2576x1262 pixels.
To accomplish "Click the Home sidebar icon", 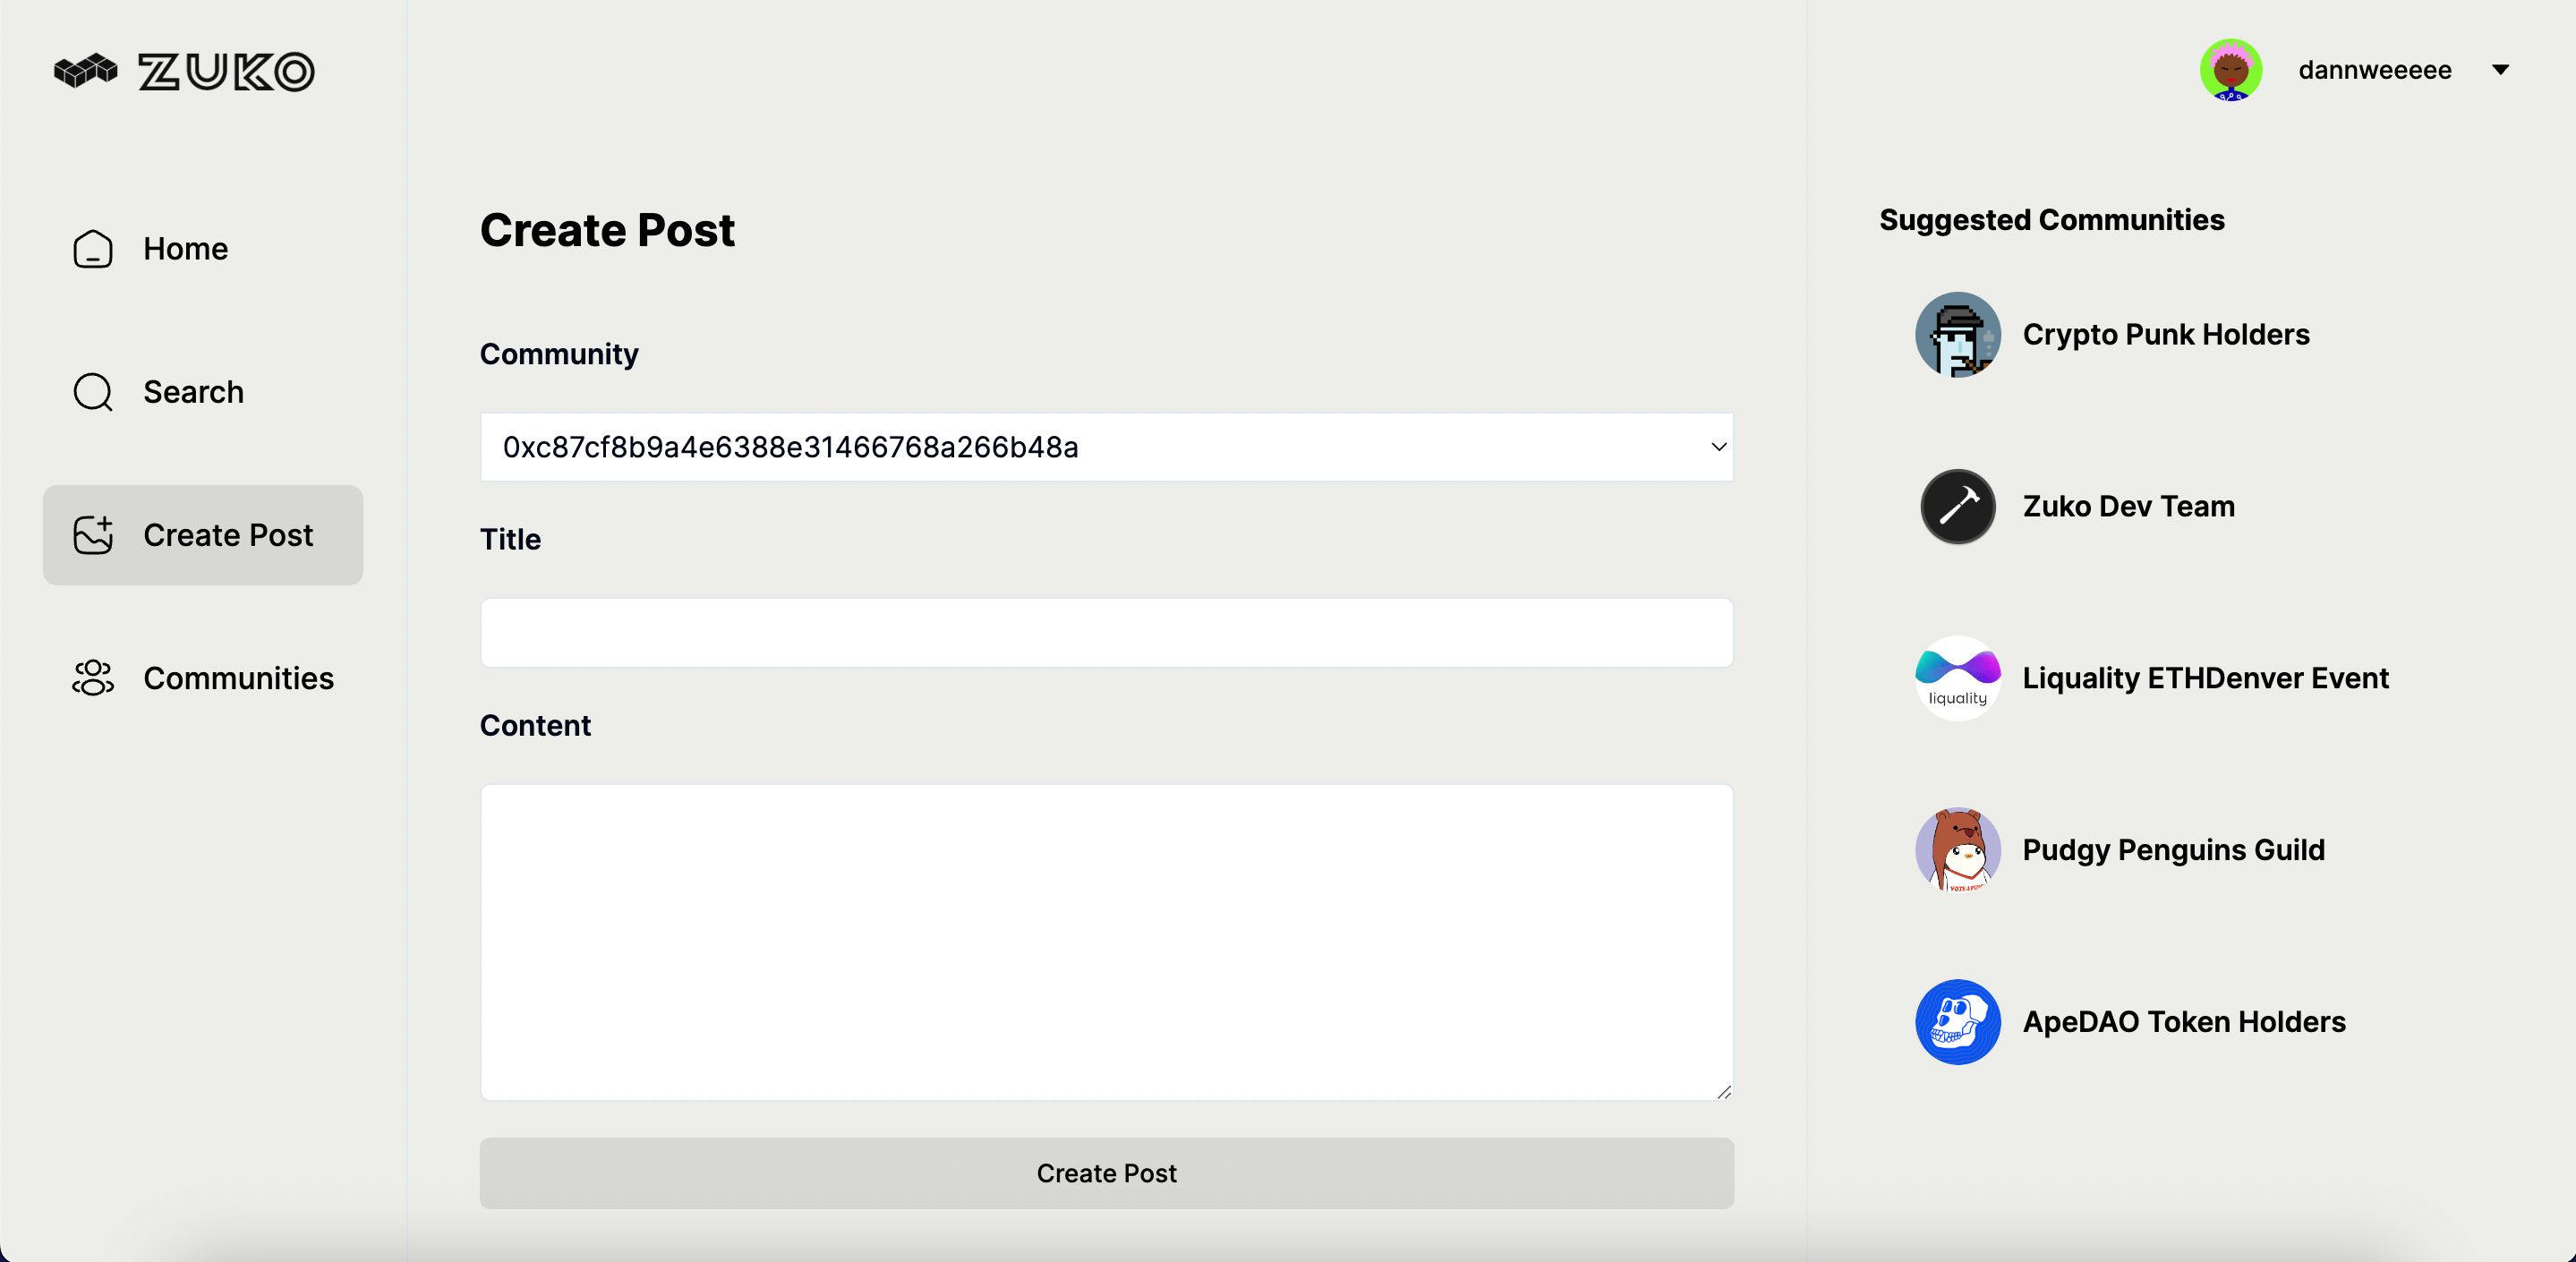I will (x=93, y=249).
